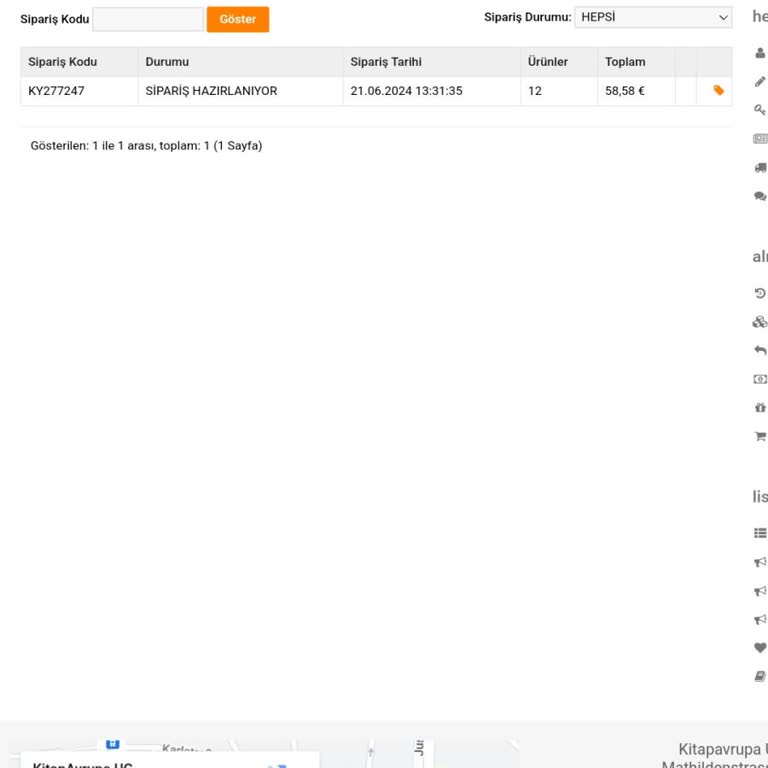
Task: Open the Sipariş Durumu HEPSİ dropdown
Action: point(653,18)
